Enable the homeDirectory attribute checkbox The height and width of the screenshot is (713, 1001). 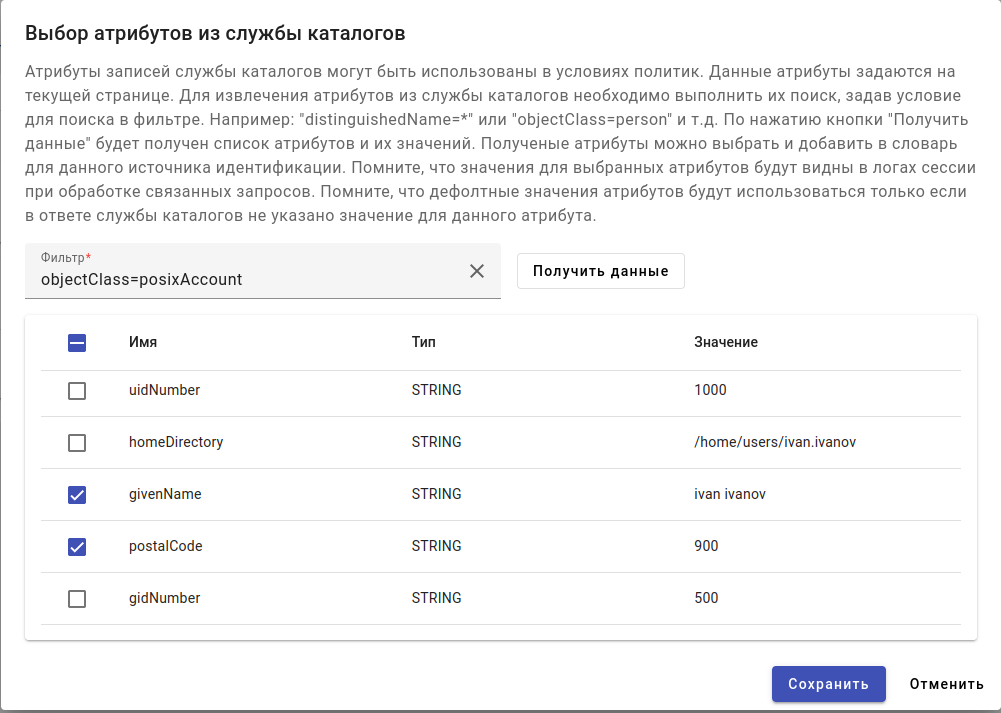pos(77,443)
